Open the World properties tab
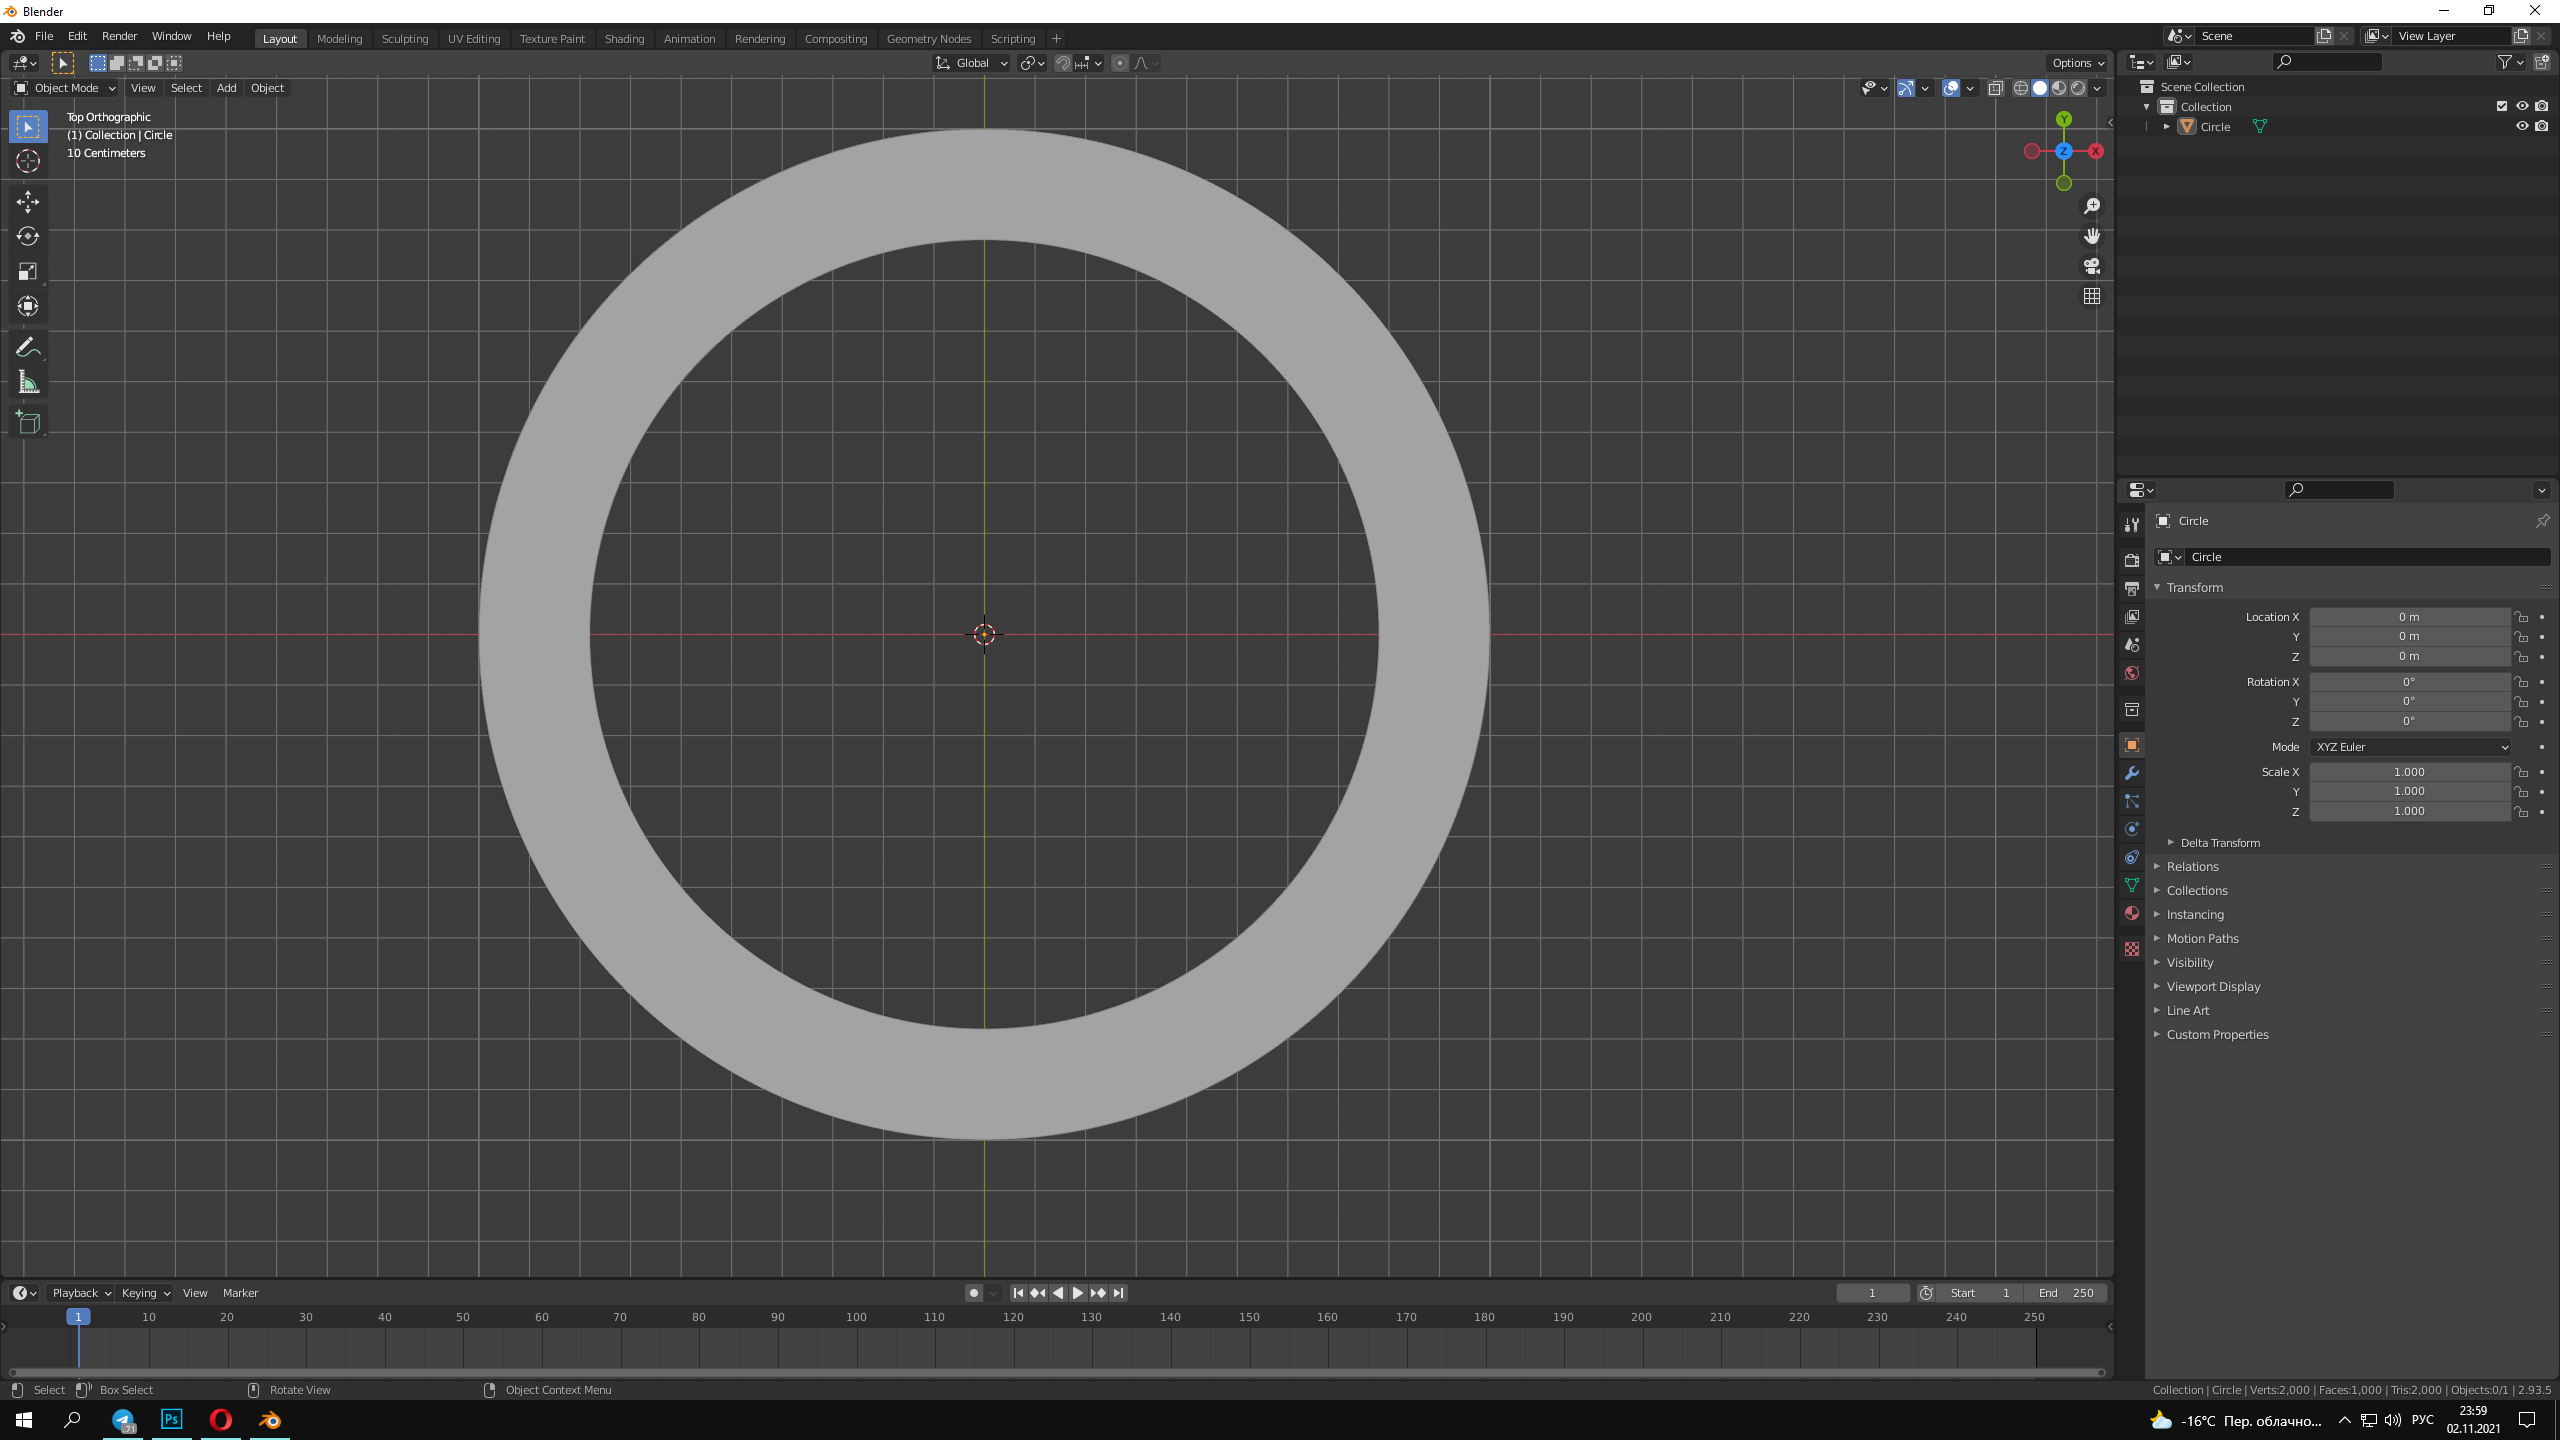This screenshot has width=2560, height=1440. [x=2131, y=673]
